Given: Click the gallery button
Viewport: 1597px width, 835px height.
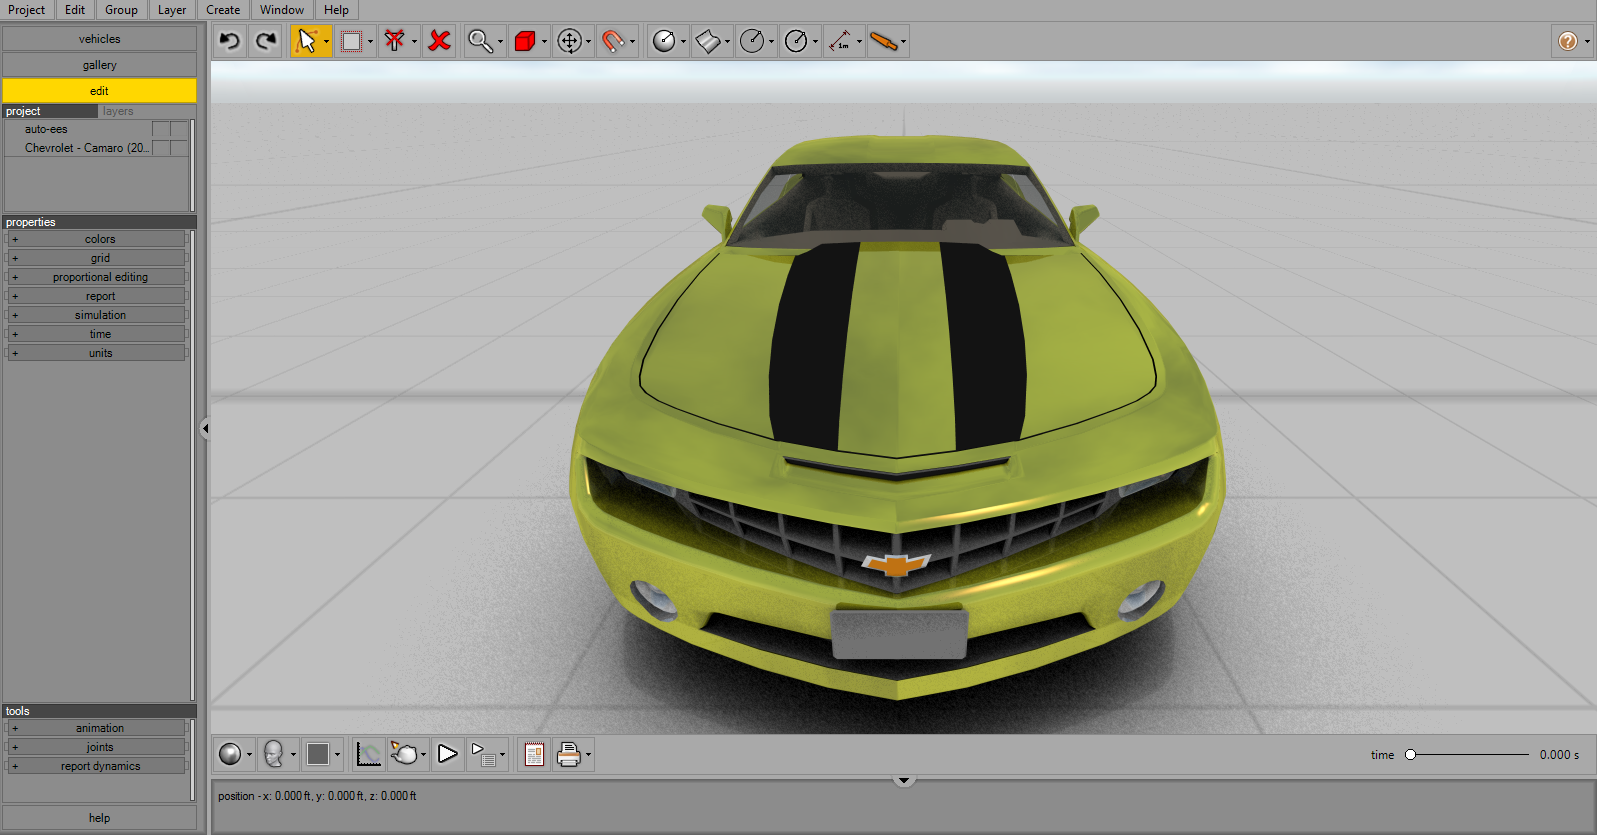Looking at the screenshot, I should (99, 65).
